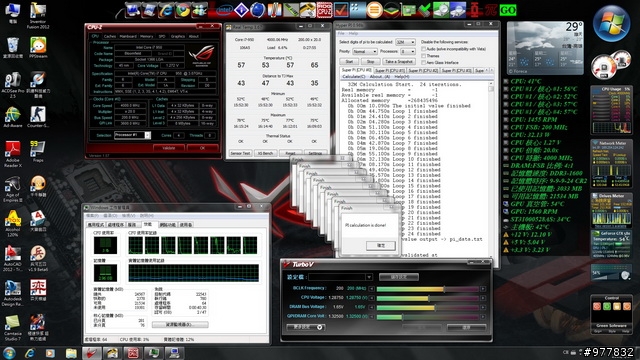This screenshot has width=640, height=360.
Task: Click the Foreca weather gadget
Action: (x=545, y=48)
